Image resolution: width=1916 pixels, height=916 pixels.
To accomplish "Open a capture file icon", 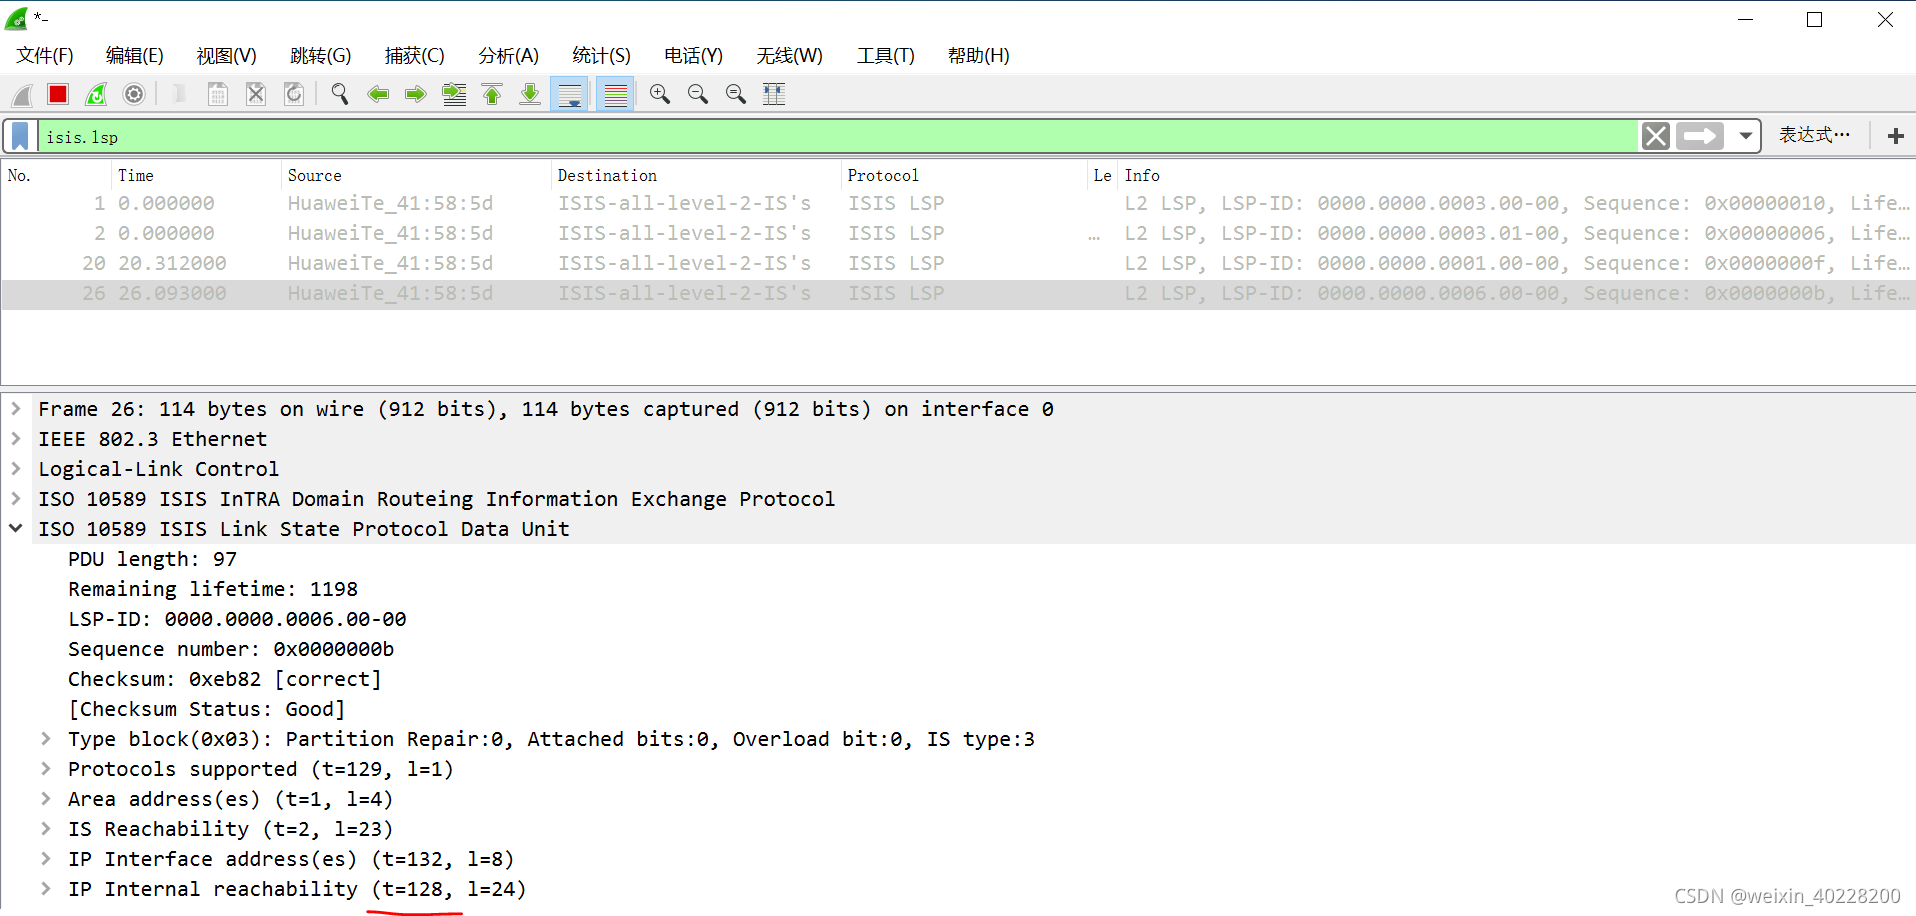I will click(179, 94).
